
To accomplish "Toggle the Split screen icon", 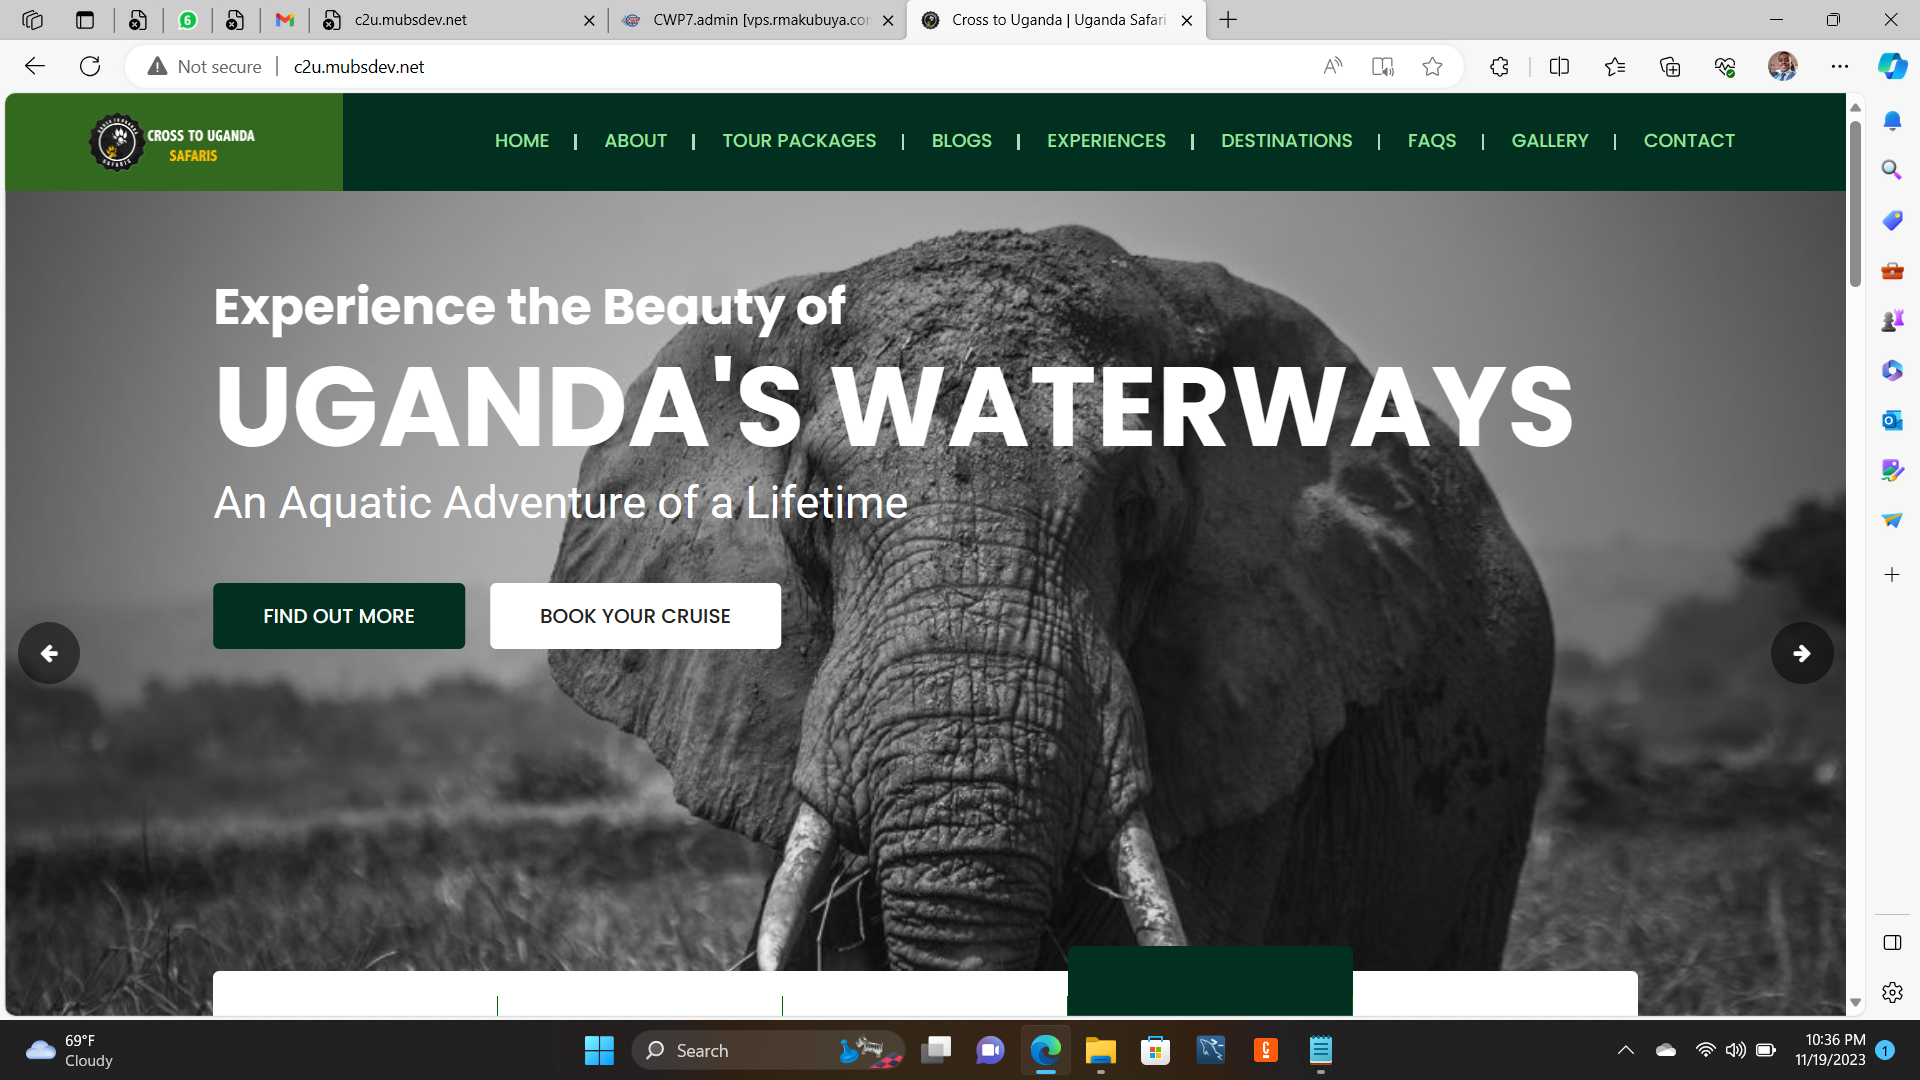I will pos(1559,66).
